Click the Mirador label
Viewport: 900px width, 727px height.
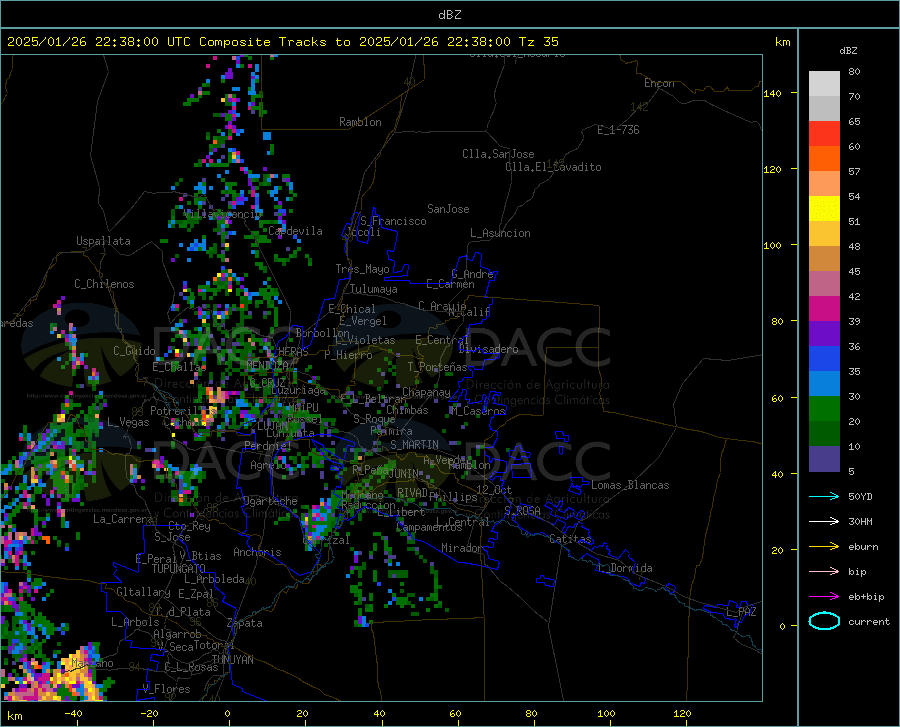tap(461, 548)
